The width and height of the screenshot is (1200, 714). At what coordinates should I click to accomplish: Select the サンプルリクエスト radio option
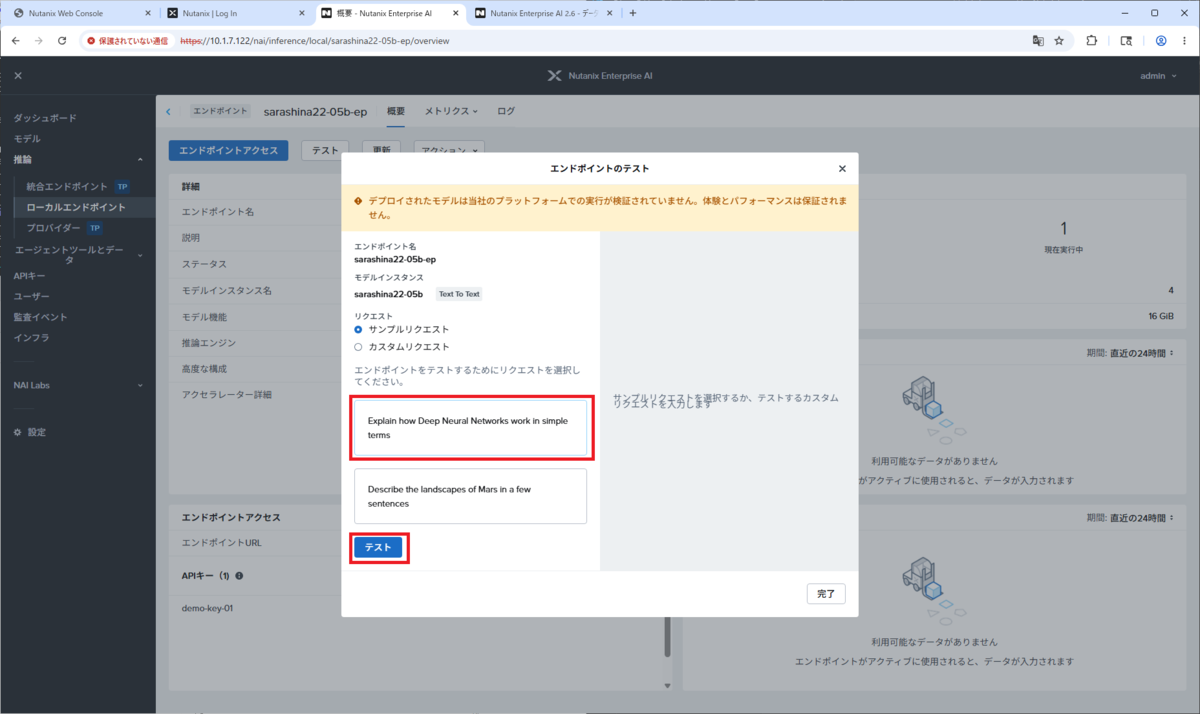(402, 329)
